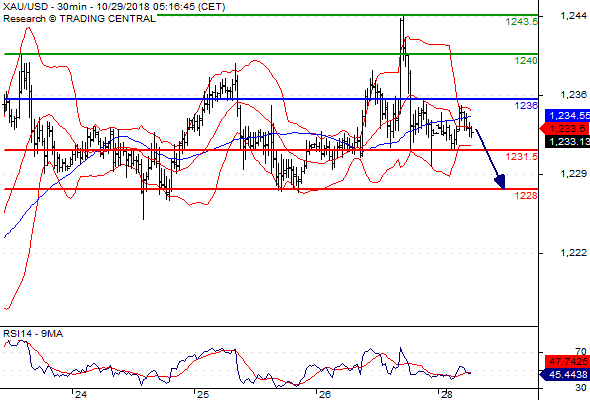Click the blue 1236 pivot label
Screen dimensions: 590x400
point(526,105)
